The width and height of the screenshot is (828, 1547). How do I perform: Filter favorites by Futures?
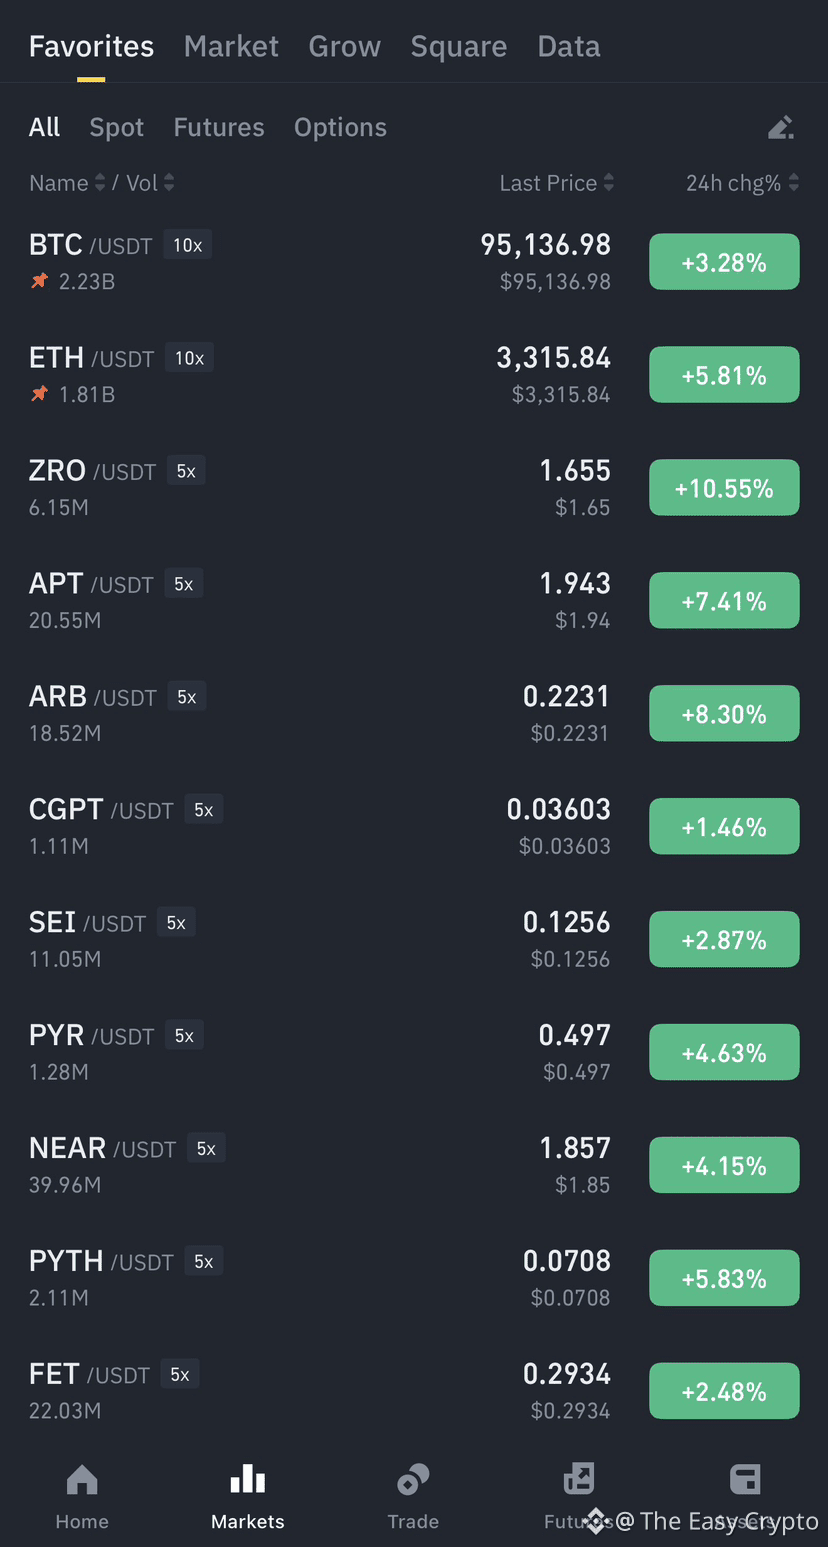219,127
